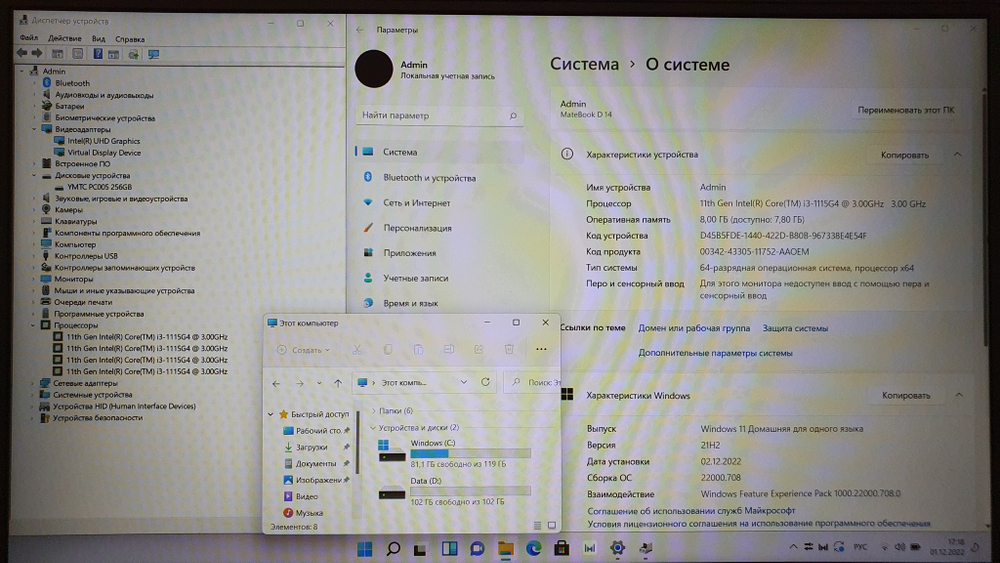Select Bluetooth device category
1000x563 pixels.
tap(72, 83)
